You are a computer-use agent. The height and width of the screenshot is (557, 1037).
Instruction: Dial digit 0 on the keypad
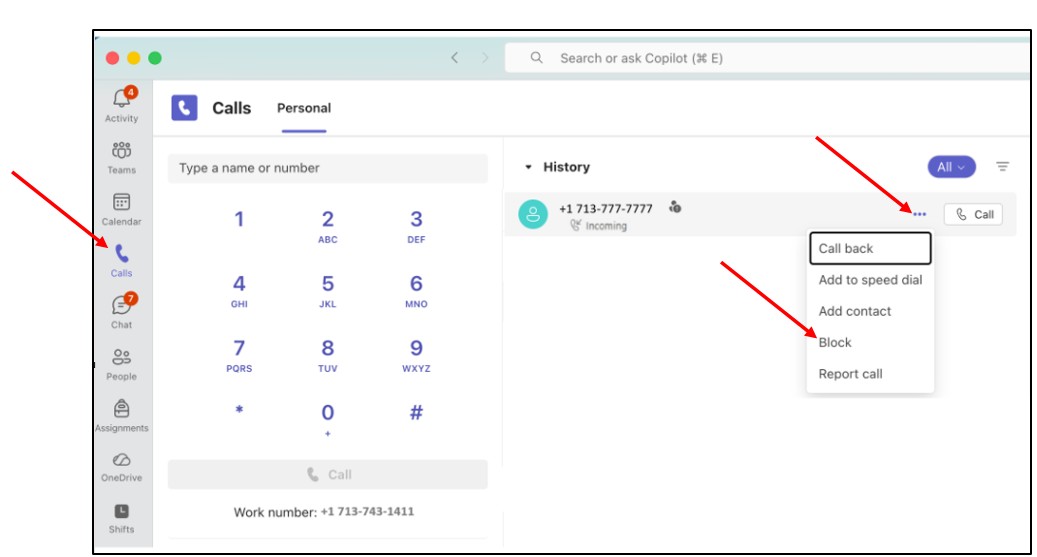pyautogui.click(x=328, y=419)
